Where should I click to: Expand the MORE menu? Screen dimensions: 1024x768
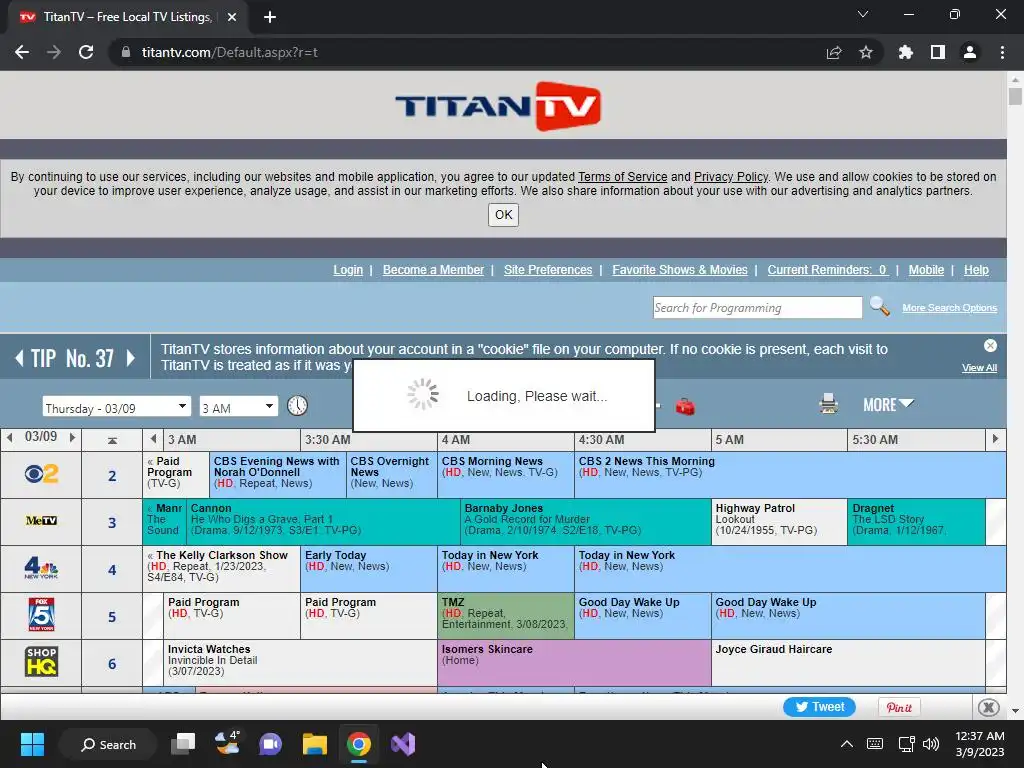888,405
